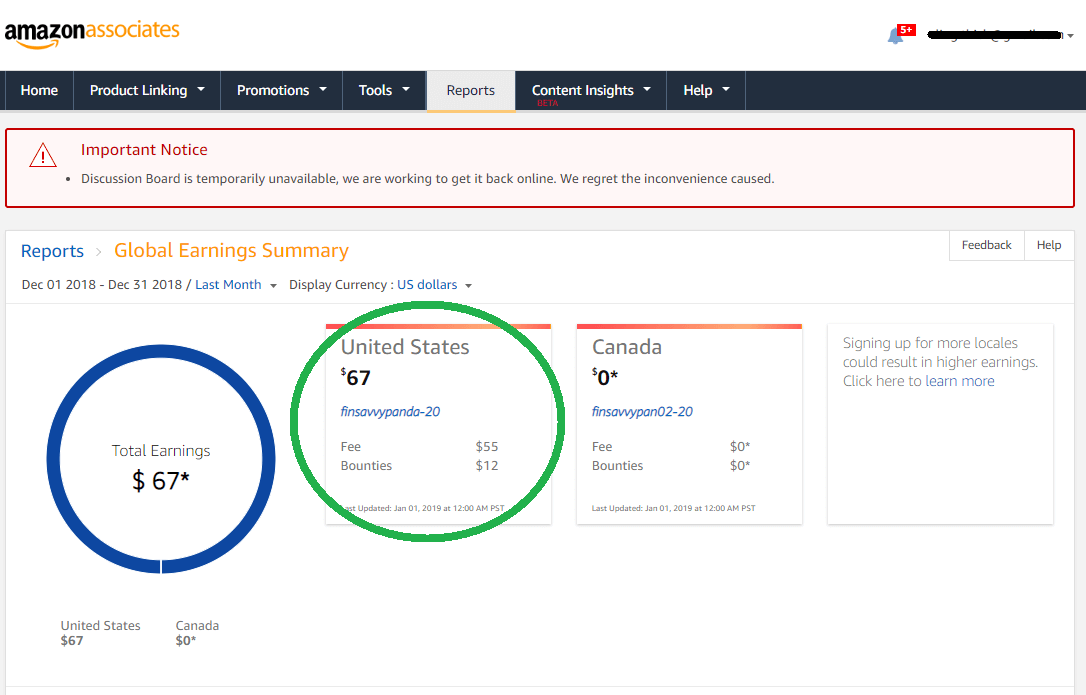Click United States $67 legend under chart
This screenshot has width=1086, height=695.
pyautogui.click(x=100, y=633)
